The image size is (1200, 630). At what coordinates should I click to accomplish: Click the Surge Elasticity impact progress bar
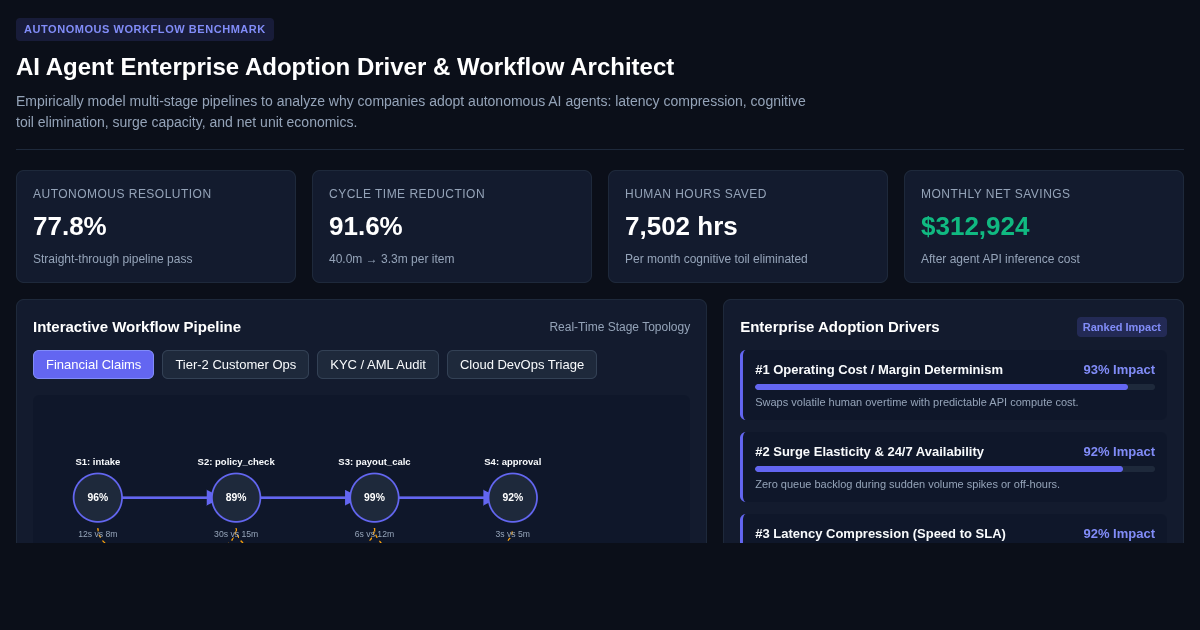point(955,469)
